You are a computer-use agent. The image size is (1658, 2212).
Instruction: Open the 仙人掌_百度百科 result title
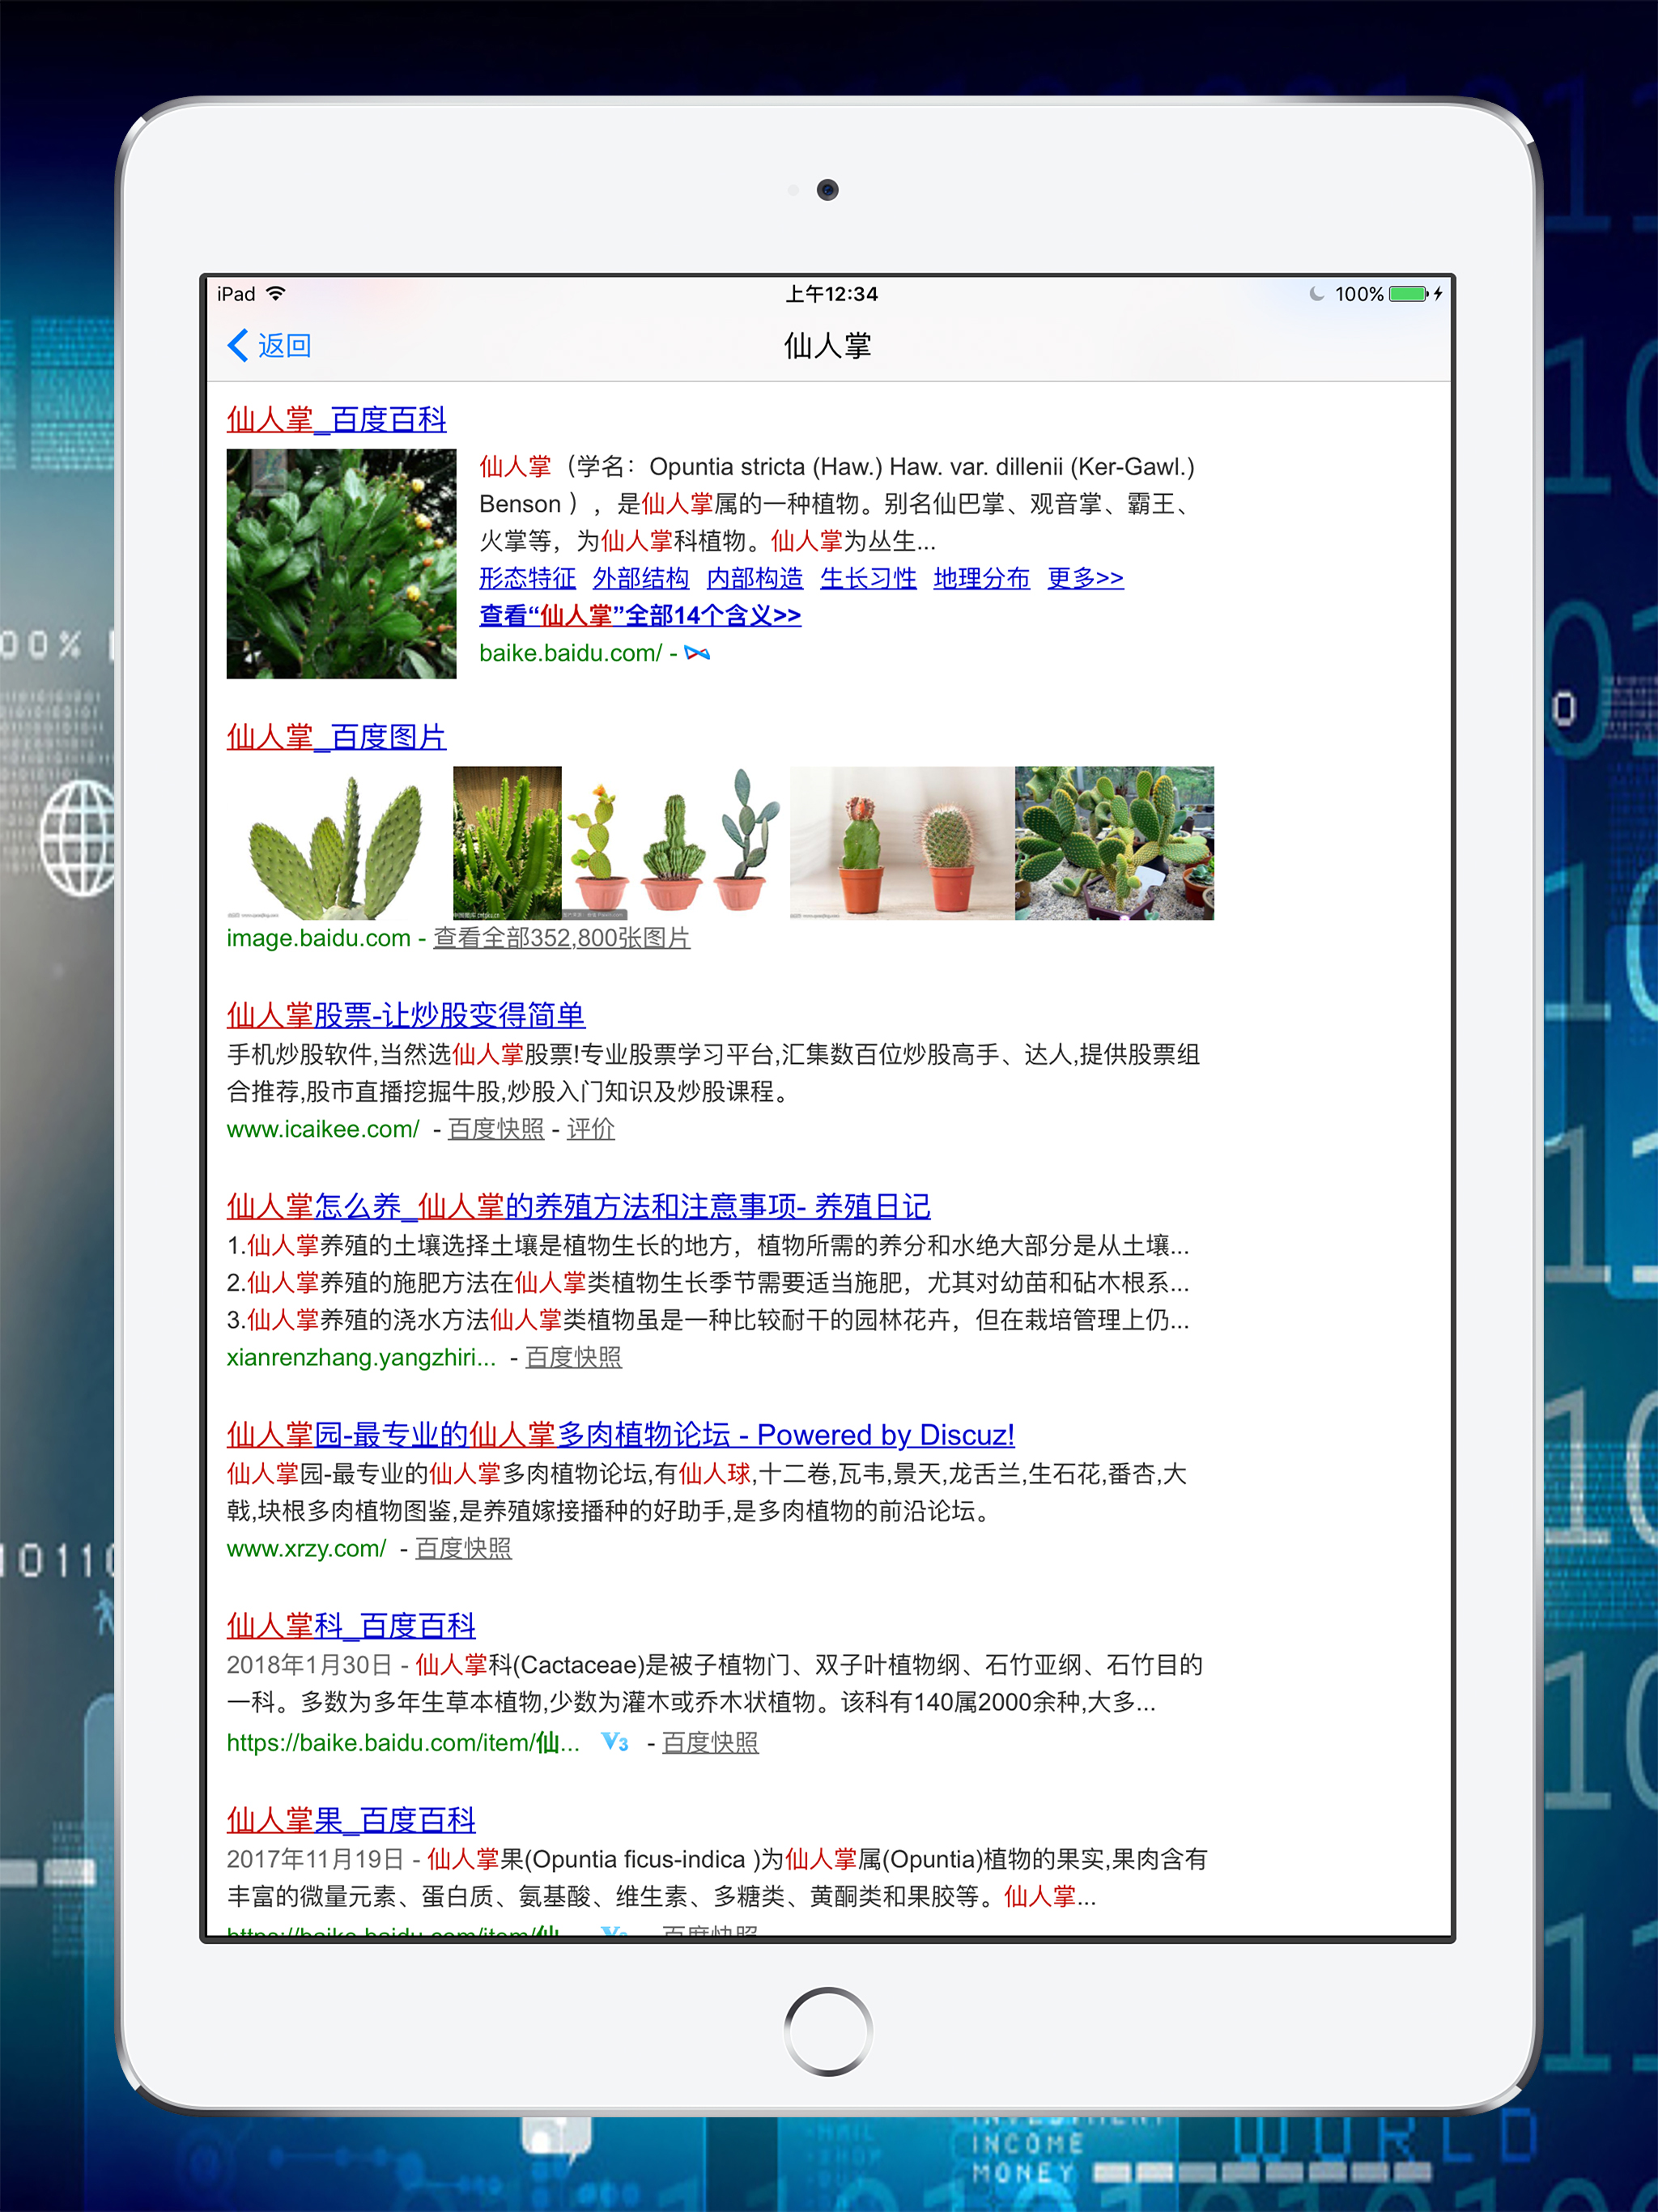tap(336, 419)
